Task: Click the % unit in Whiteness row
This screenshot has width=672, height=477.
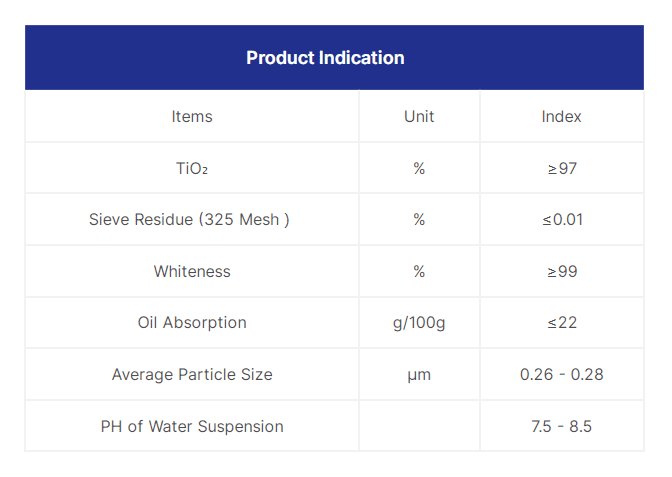Action: (x=419, y=271)
